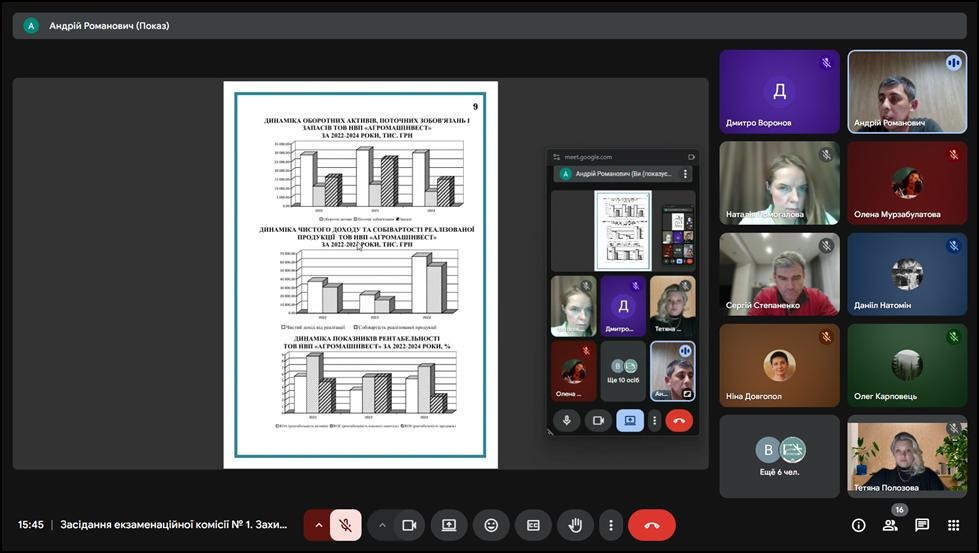
Task: Raise your hand
Action: click(x=575, y=525)
